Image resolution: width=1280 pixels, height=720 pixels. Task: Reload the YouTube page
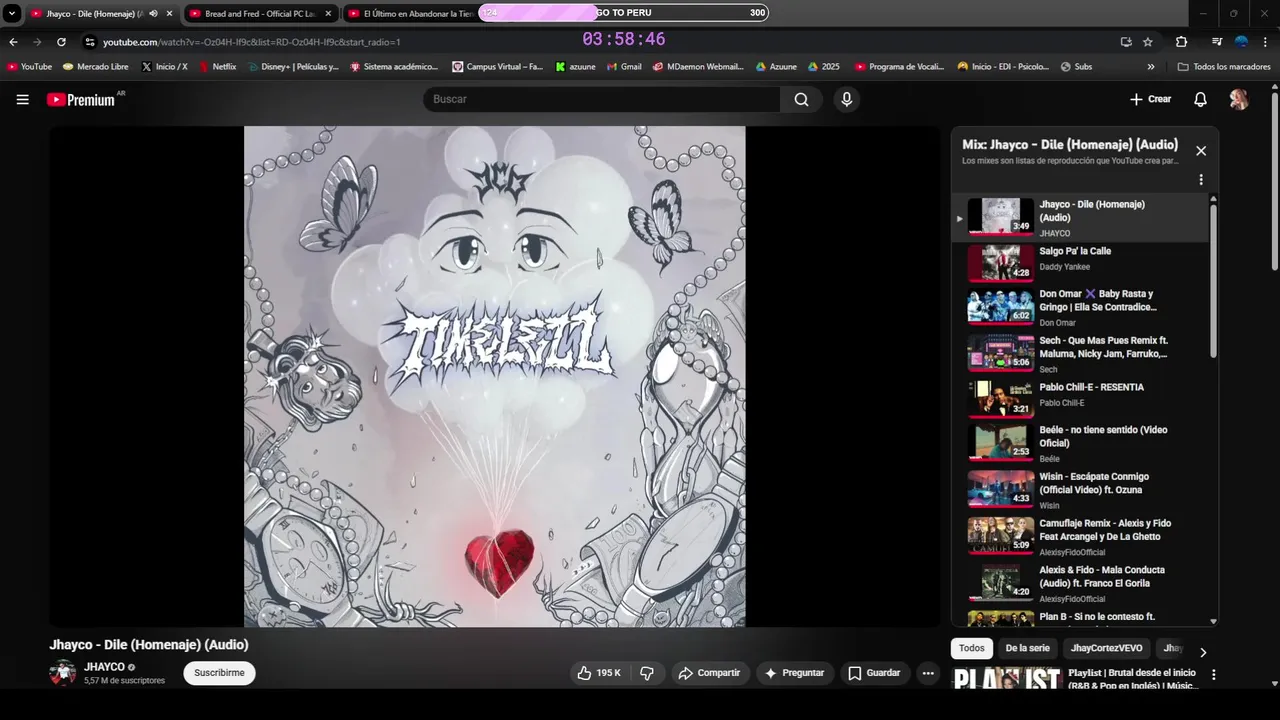(61, 42)
